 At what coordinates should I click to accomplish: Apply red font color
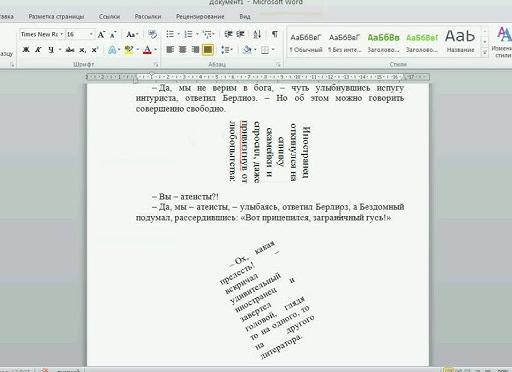click(147, 50)
